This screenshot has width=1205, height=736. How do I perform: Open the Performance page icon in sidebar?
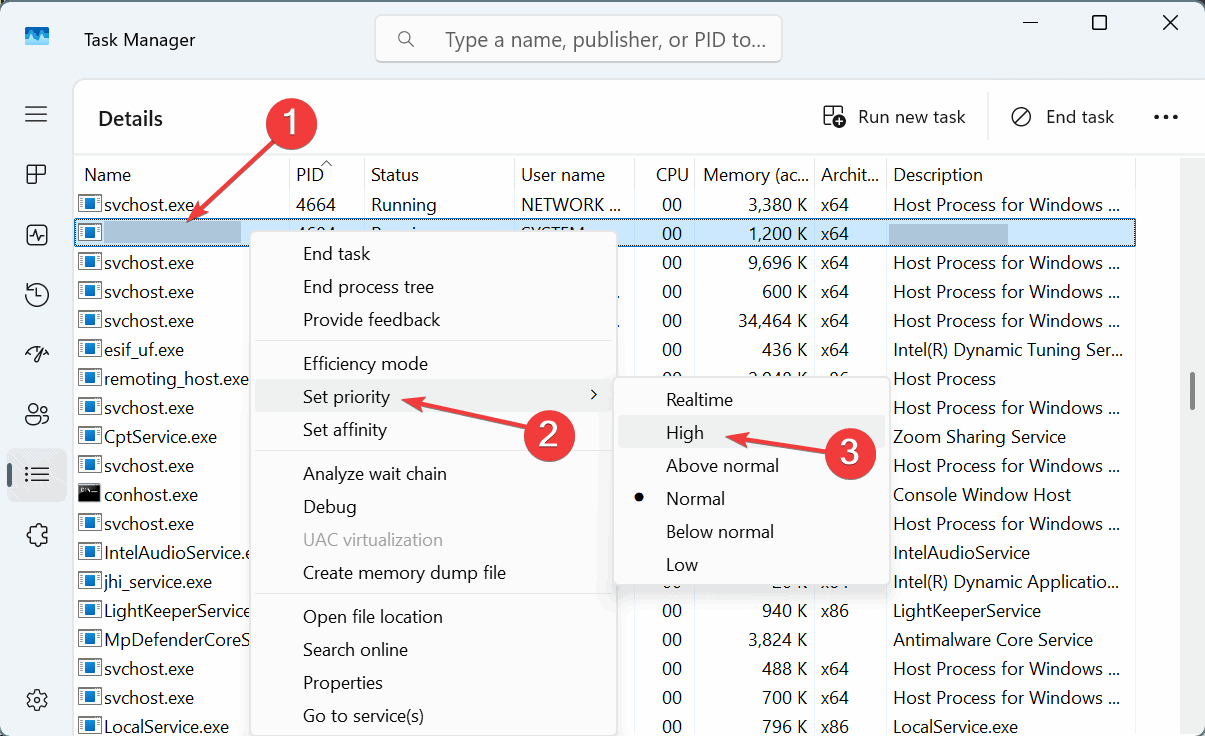click(36, 236)
